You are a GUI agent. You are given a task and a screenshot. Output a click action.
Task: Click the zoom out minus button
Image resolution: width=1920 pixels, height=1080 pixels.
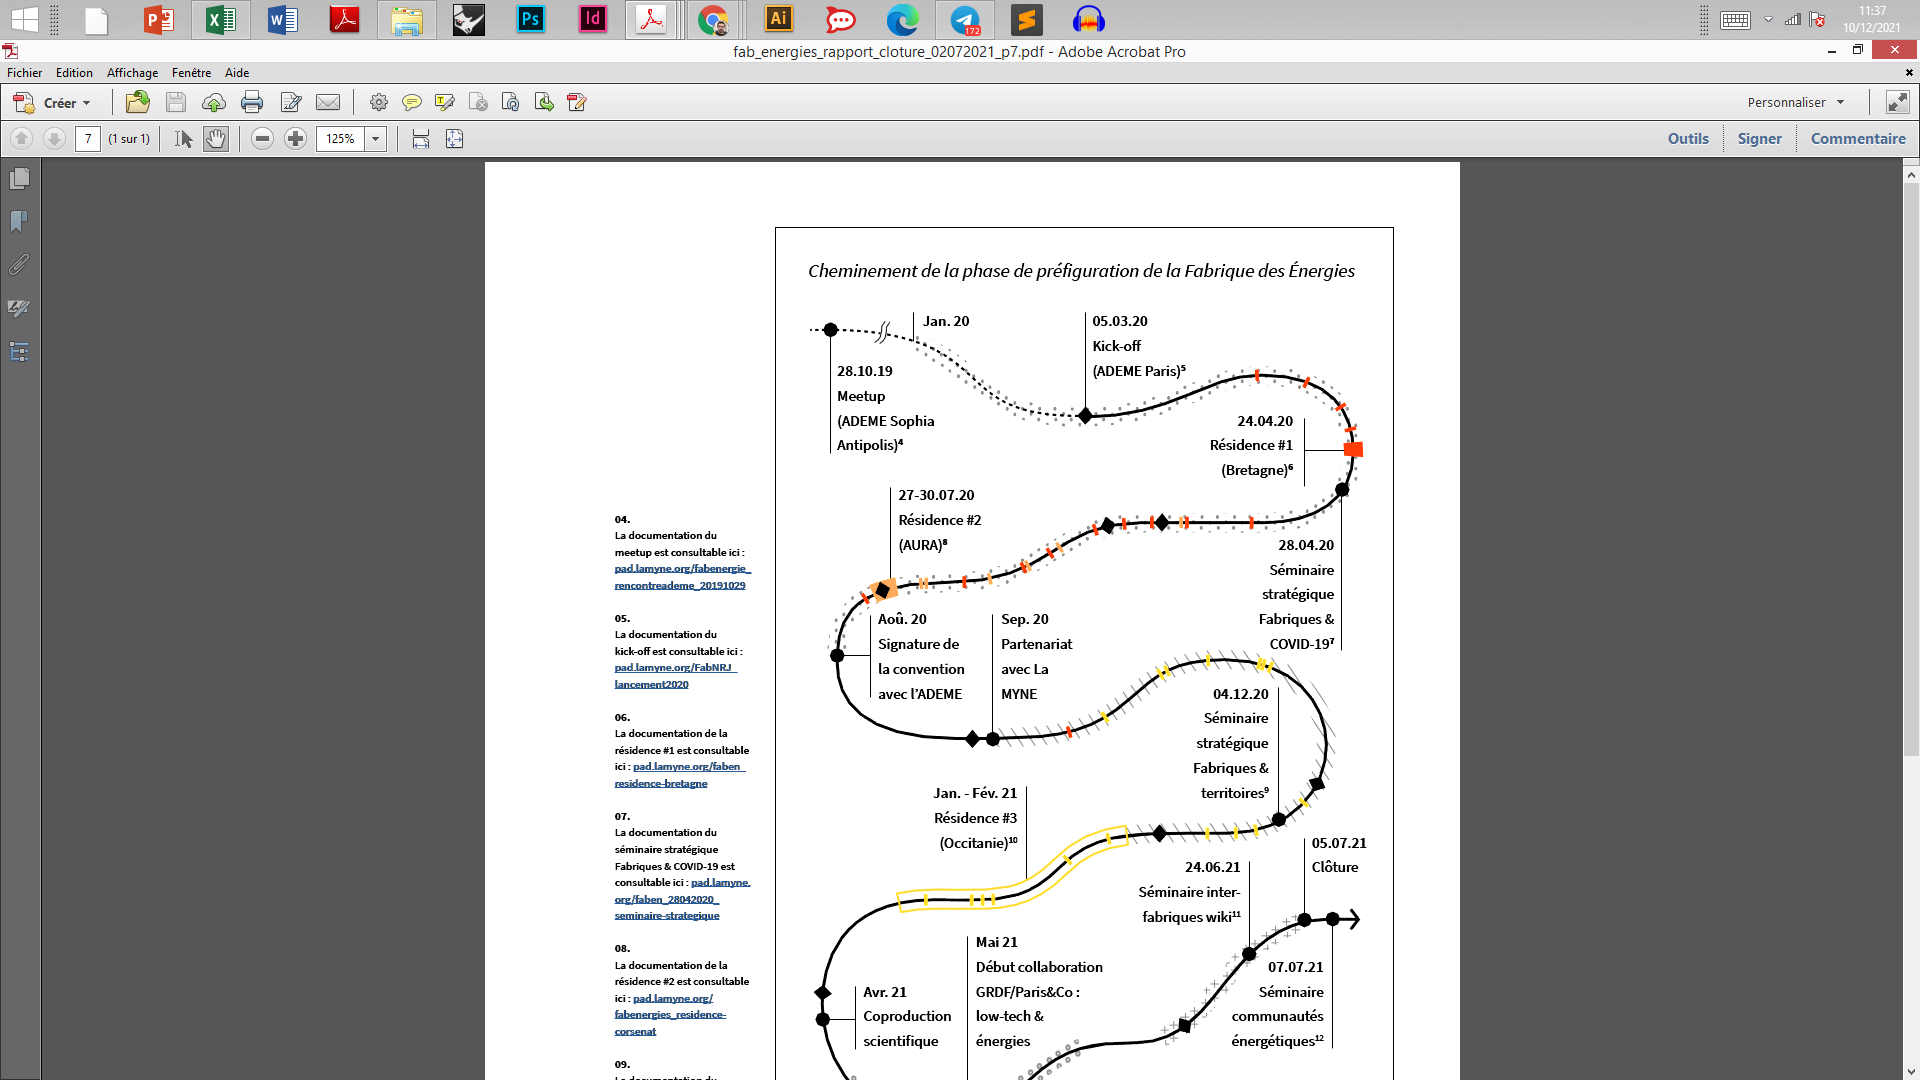(262, 139)
